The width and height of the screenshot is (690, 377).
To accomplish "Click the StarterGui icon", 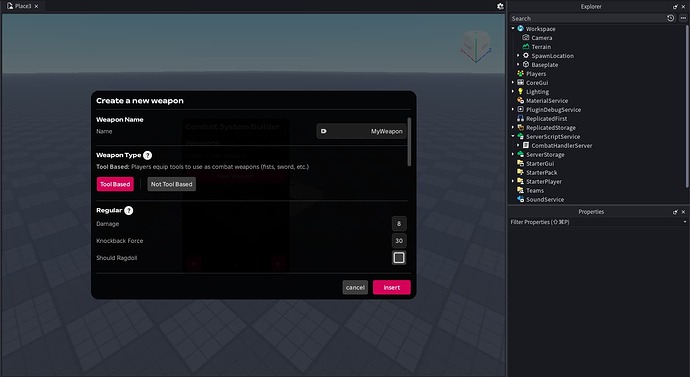I will [x=521, y=163].
